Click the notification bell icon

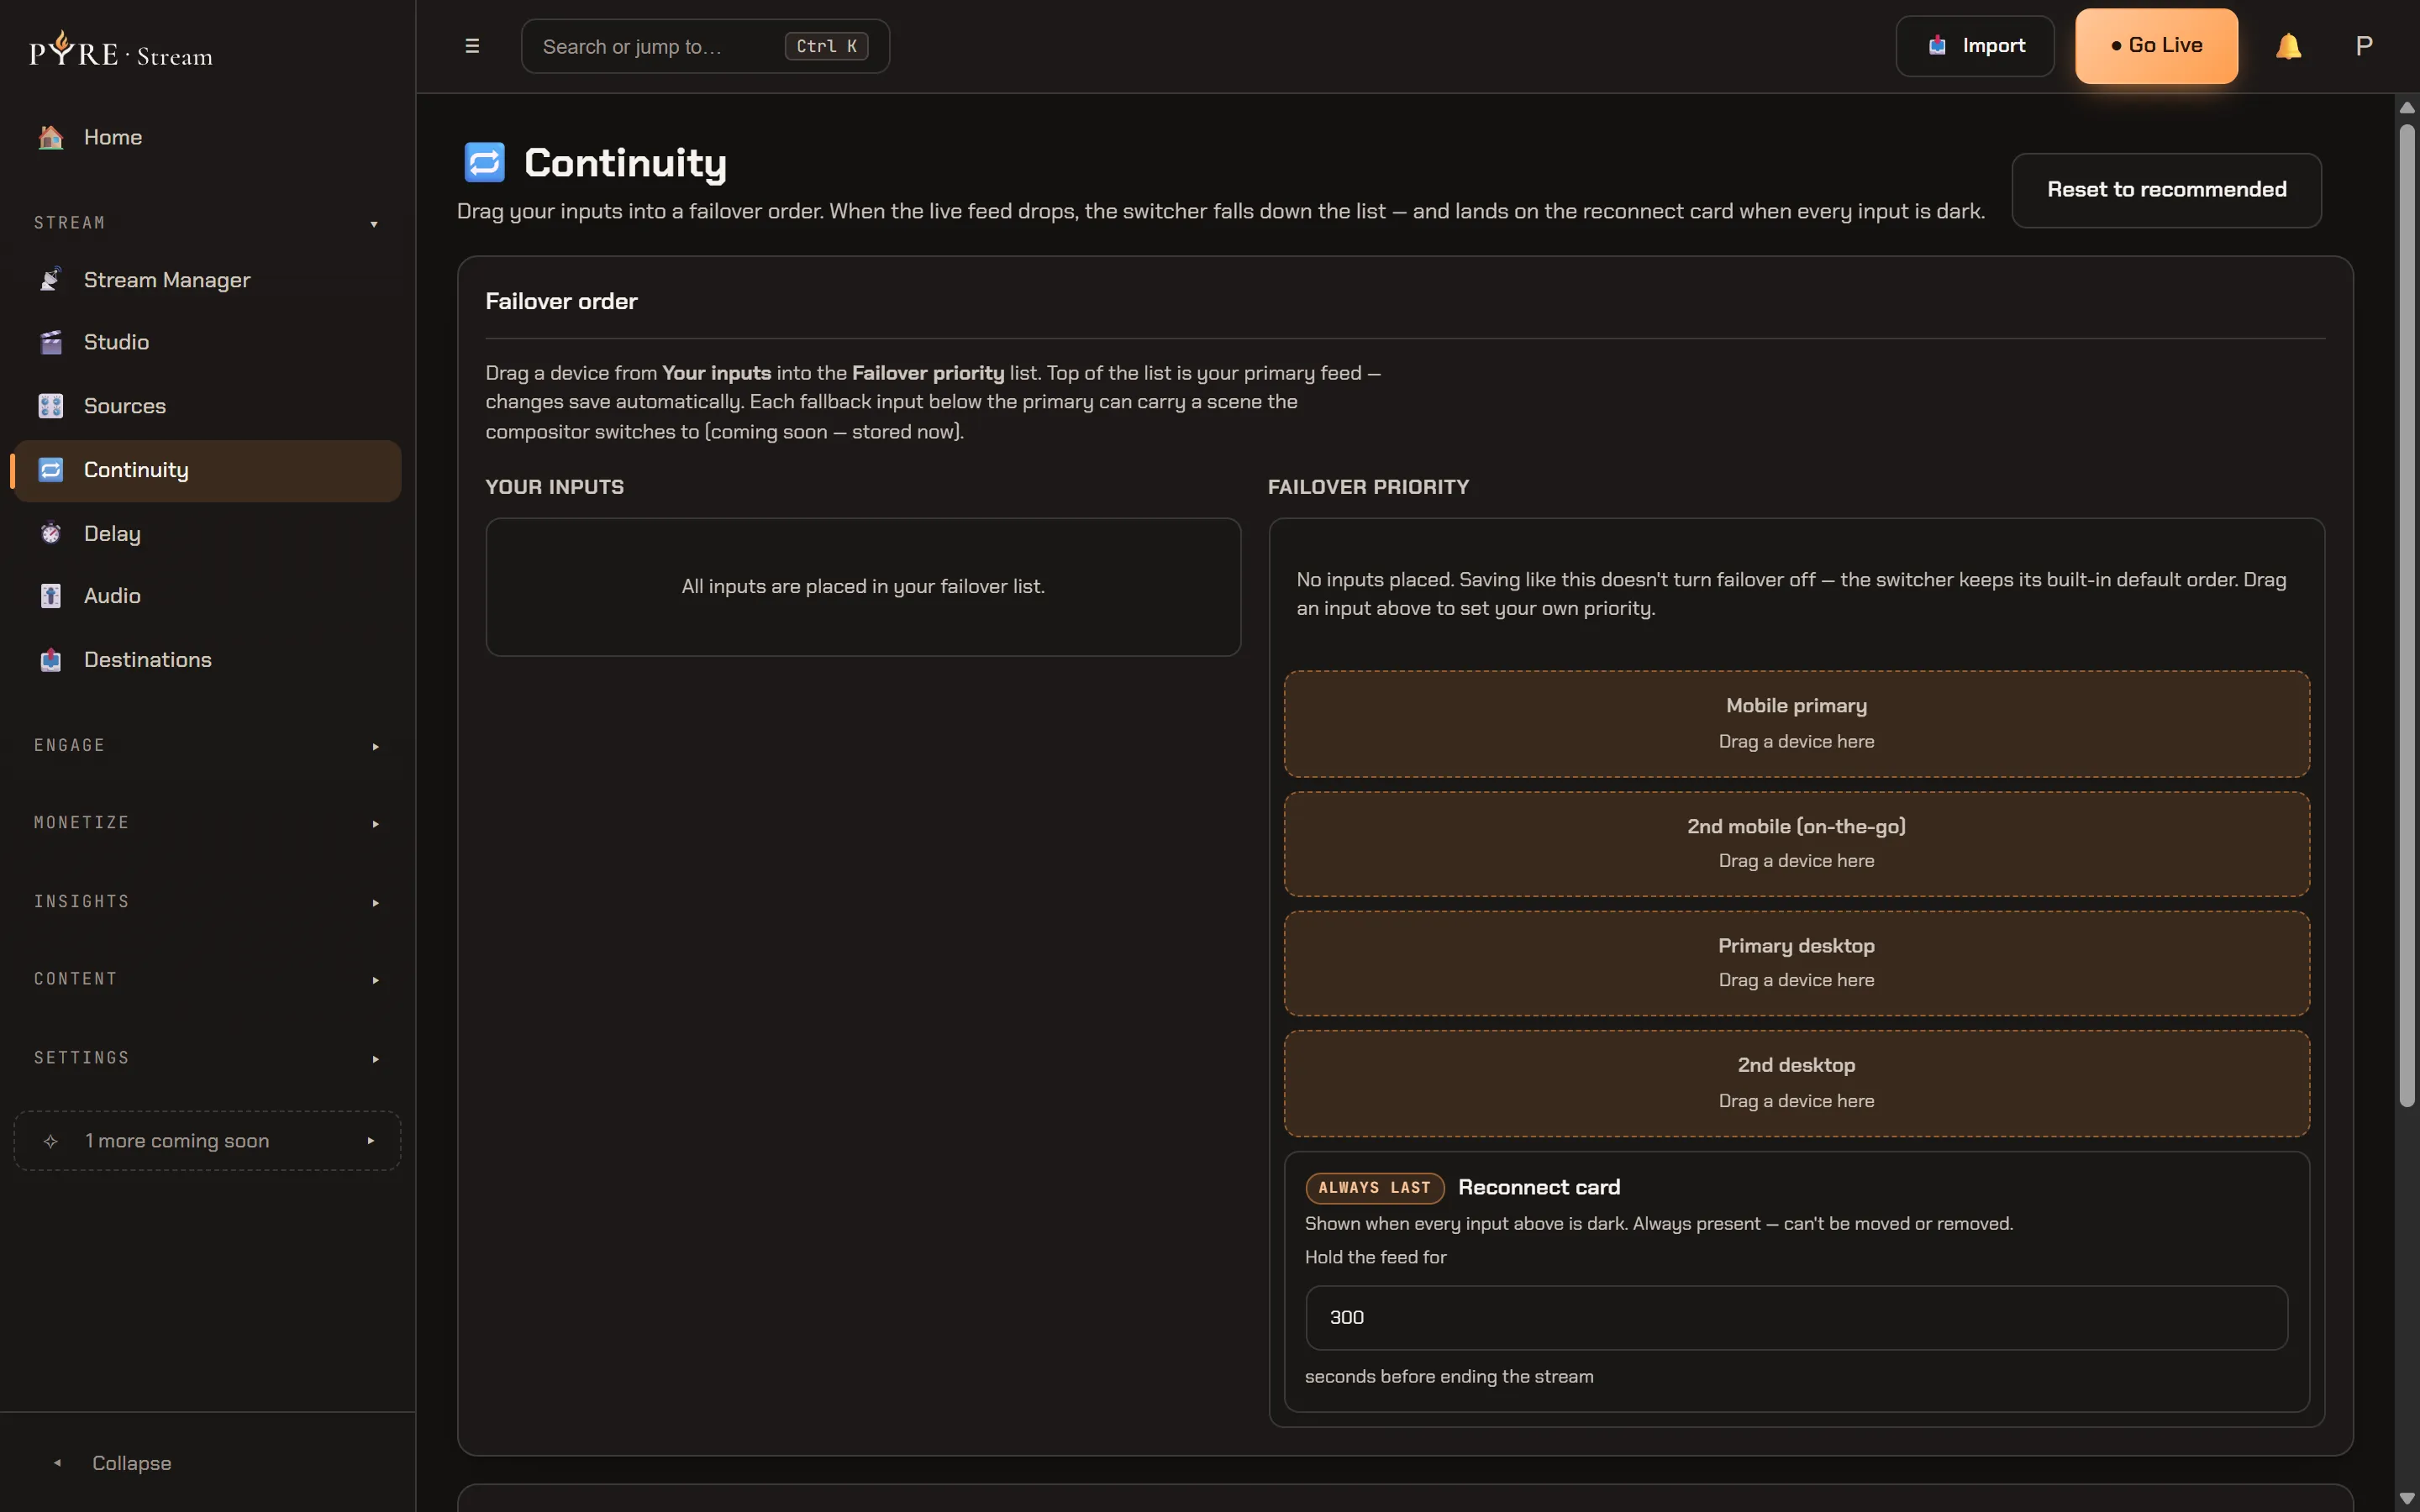point(2288,46)
